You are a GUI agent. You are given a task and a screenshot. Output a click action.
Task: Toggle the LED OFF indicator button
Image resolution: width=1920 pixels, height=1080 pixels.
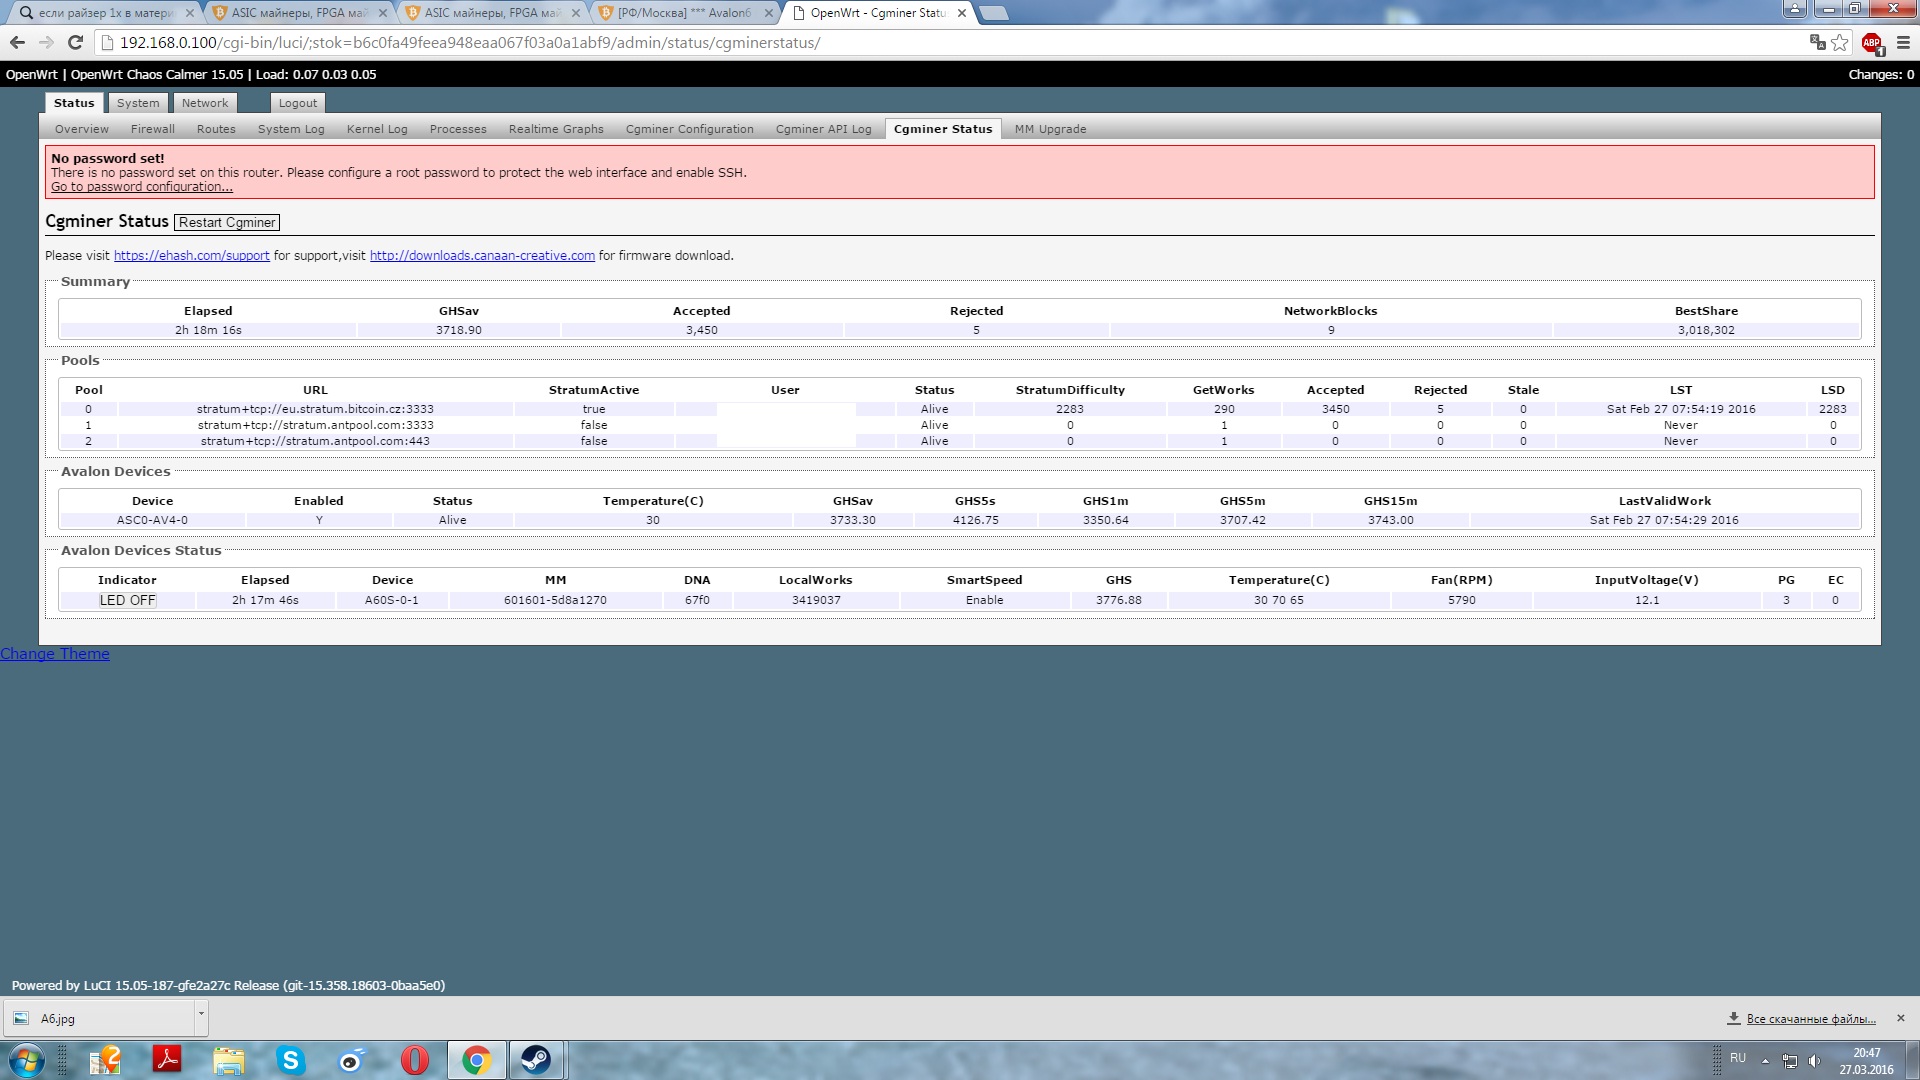click(x=127, y=600)
